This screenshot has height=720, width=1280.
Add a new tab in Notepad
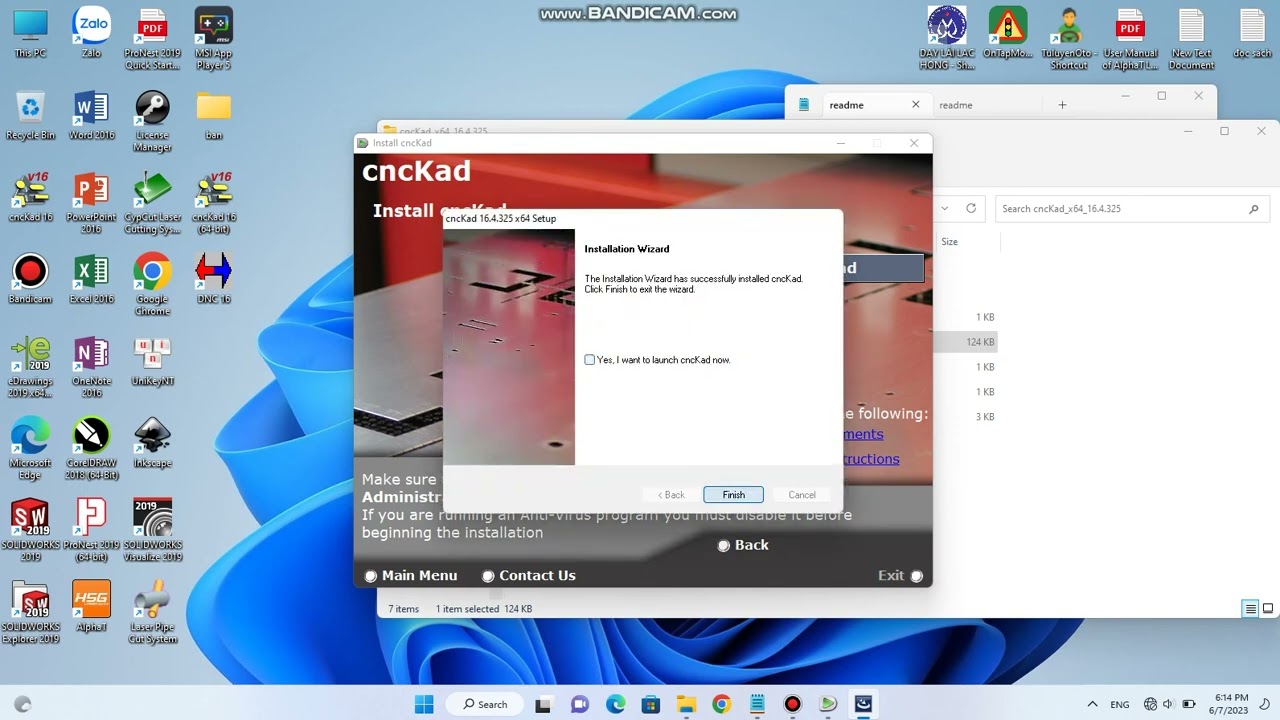tap(1062, 105)
